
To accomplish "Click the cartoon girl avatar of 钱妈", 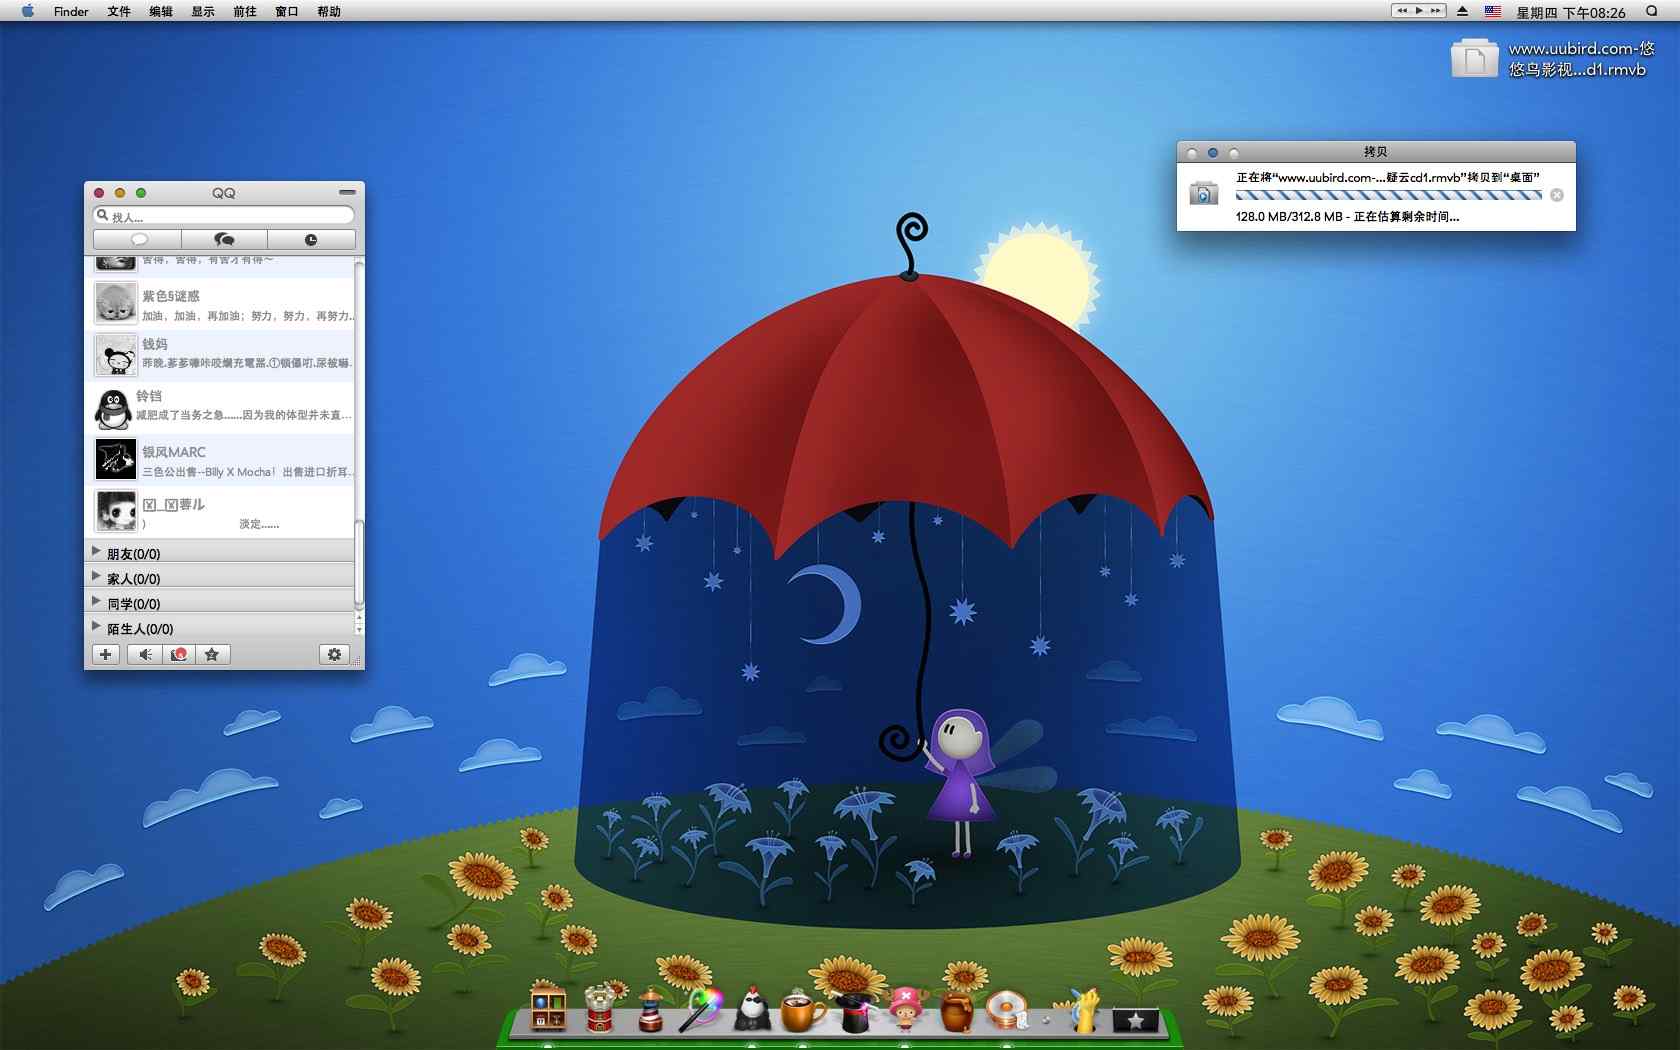I will (116, 356).
